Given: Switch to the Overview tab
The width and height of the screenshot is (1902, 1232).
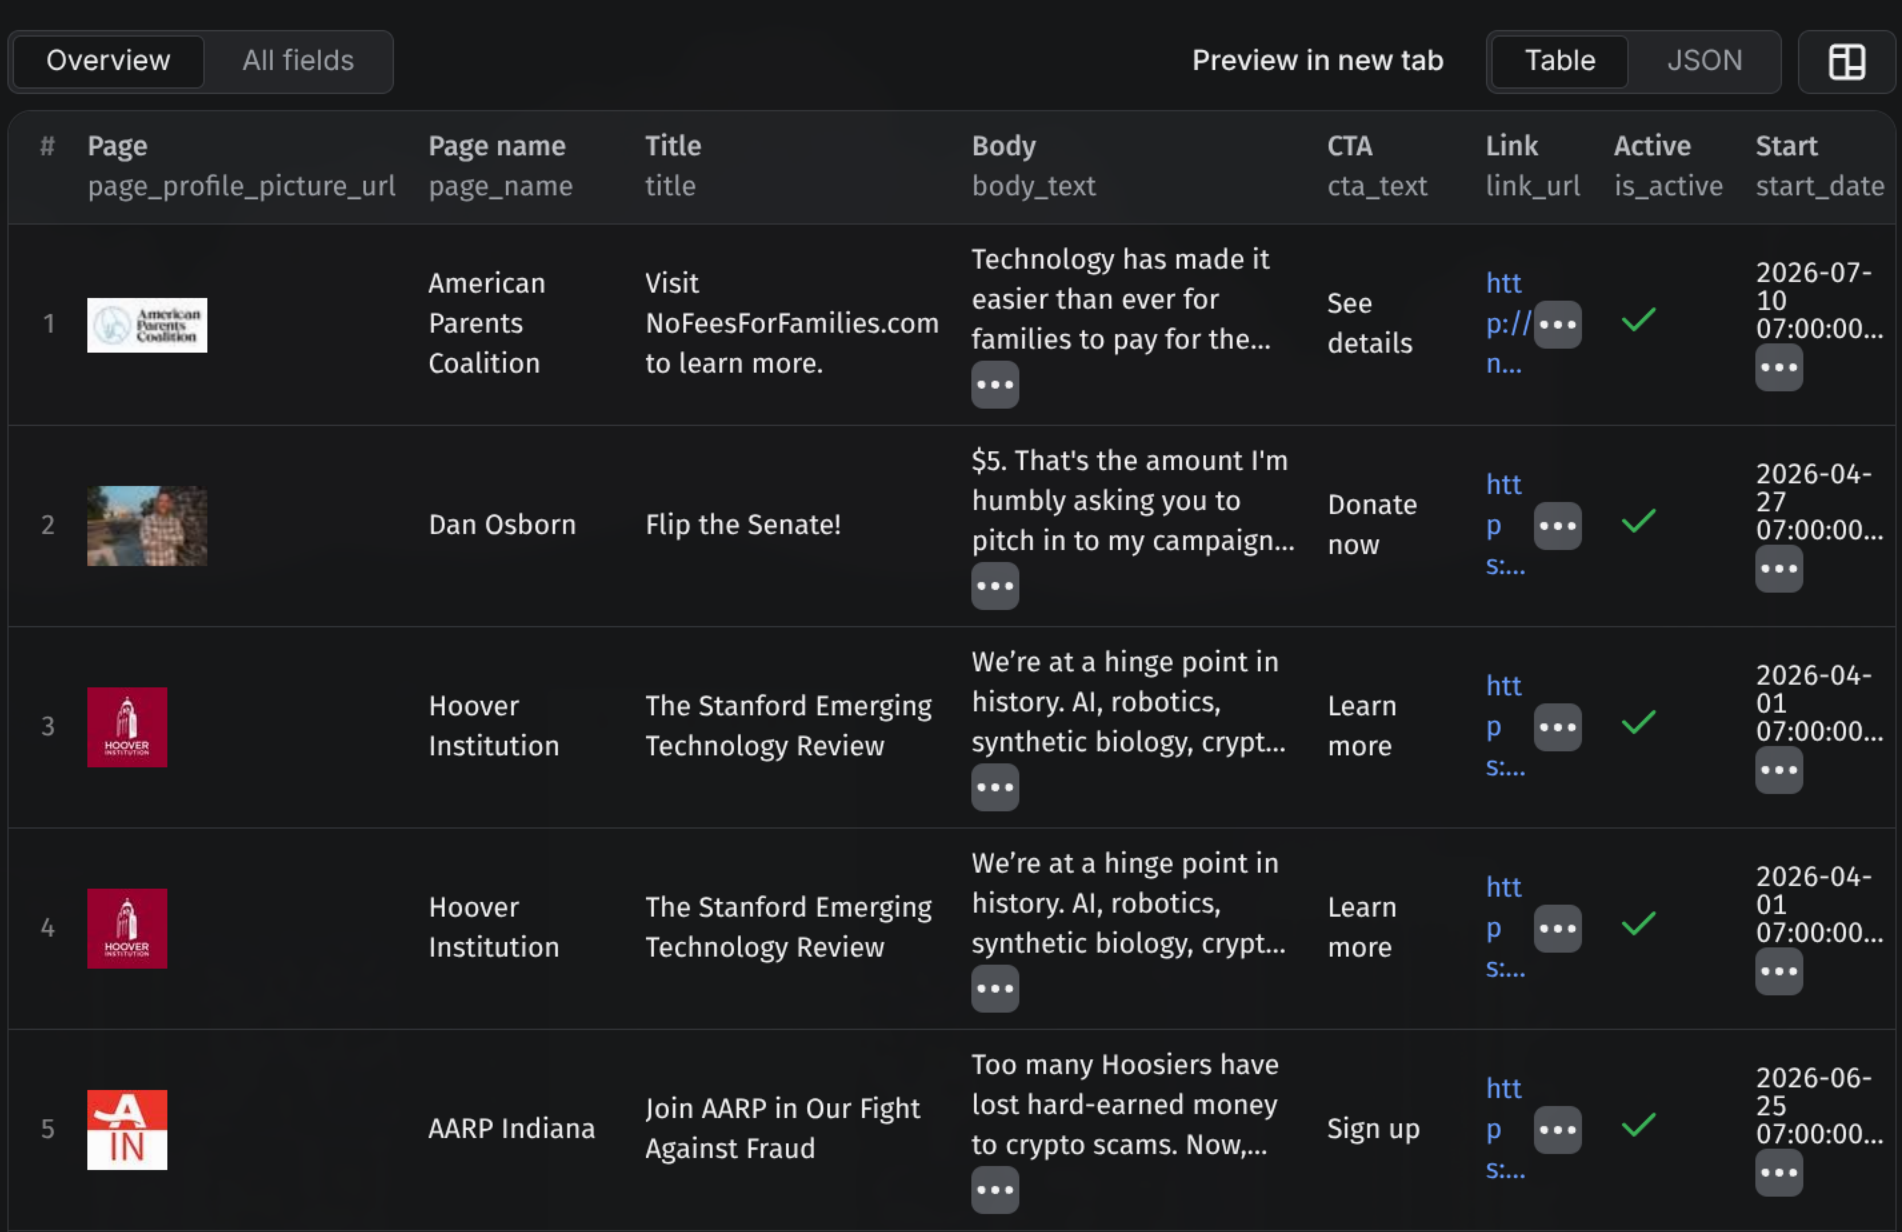Looking at the screenshot, I should 108,61.
